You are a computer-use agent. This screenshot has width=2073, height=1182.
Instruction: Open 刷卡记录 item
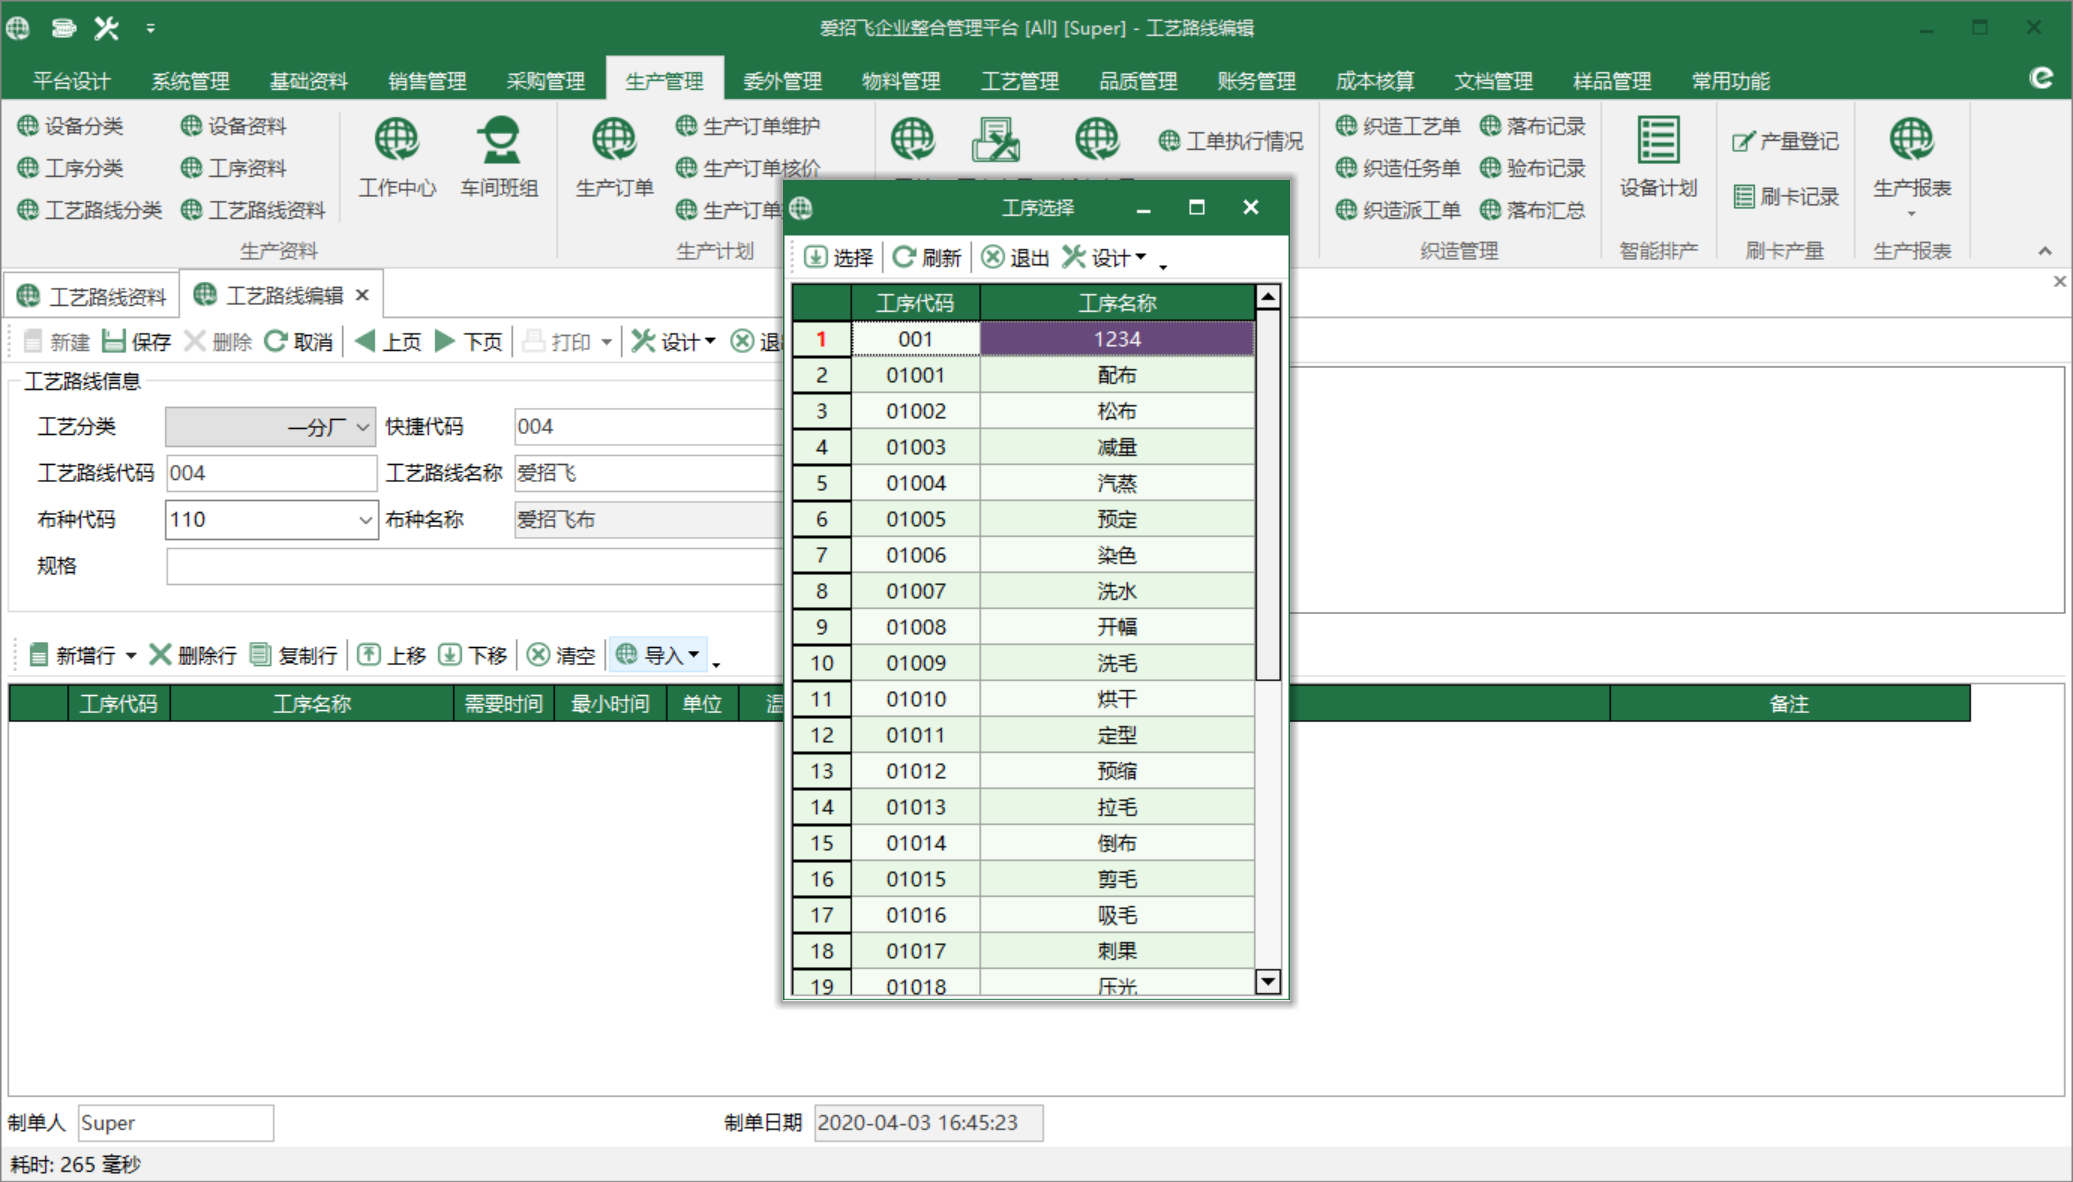click(1786, 196)
